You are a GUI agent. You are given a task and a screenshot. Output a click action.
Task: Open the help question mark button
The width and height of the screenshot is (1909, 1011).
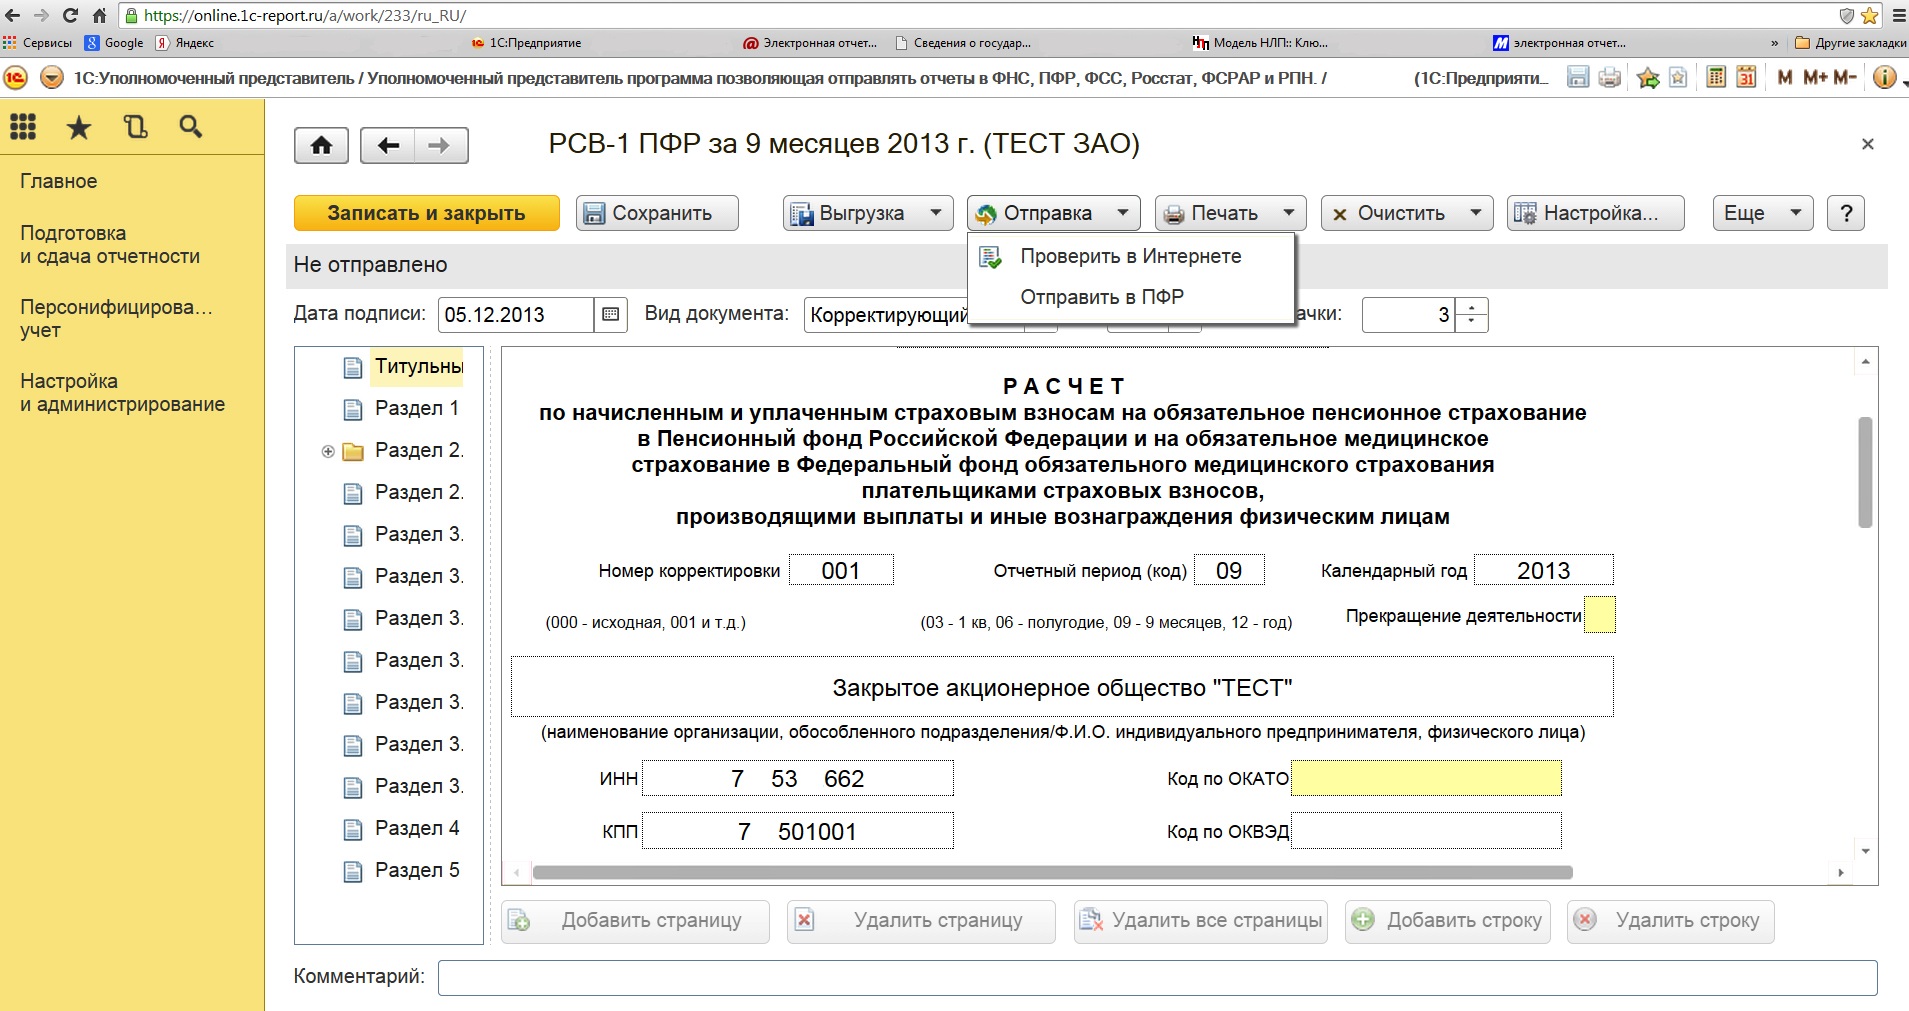(1846, 213)
